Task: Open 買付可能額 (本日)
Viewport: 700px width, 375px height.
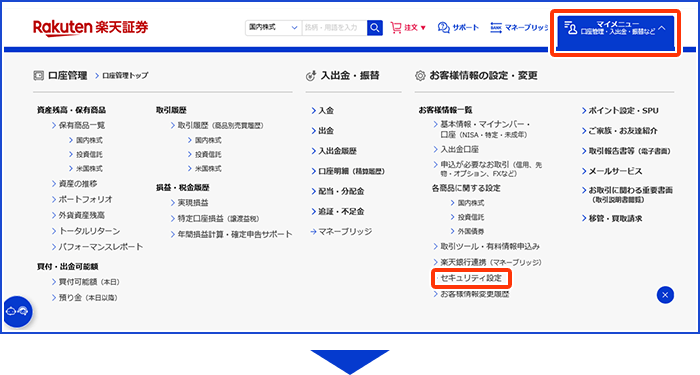Action: [x=86, y=282]
